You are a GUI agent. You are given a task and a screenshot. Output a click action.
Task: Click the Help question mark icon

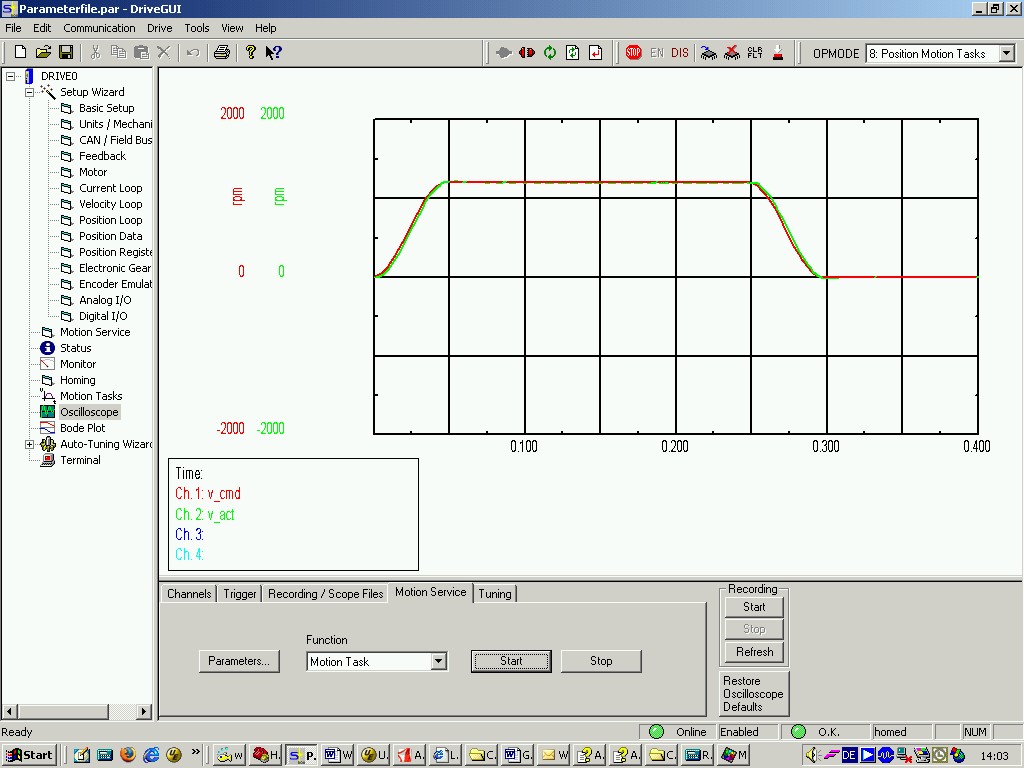251,53
